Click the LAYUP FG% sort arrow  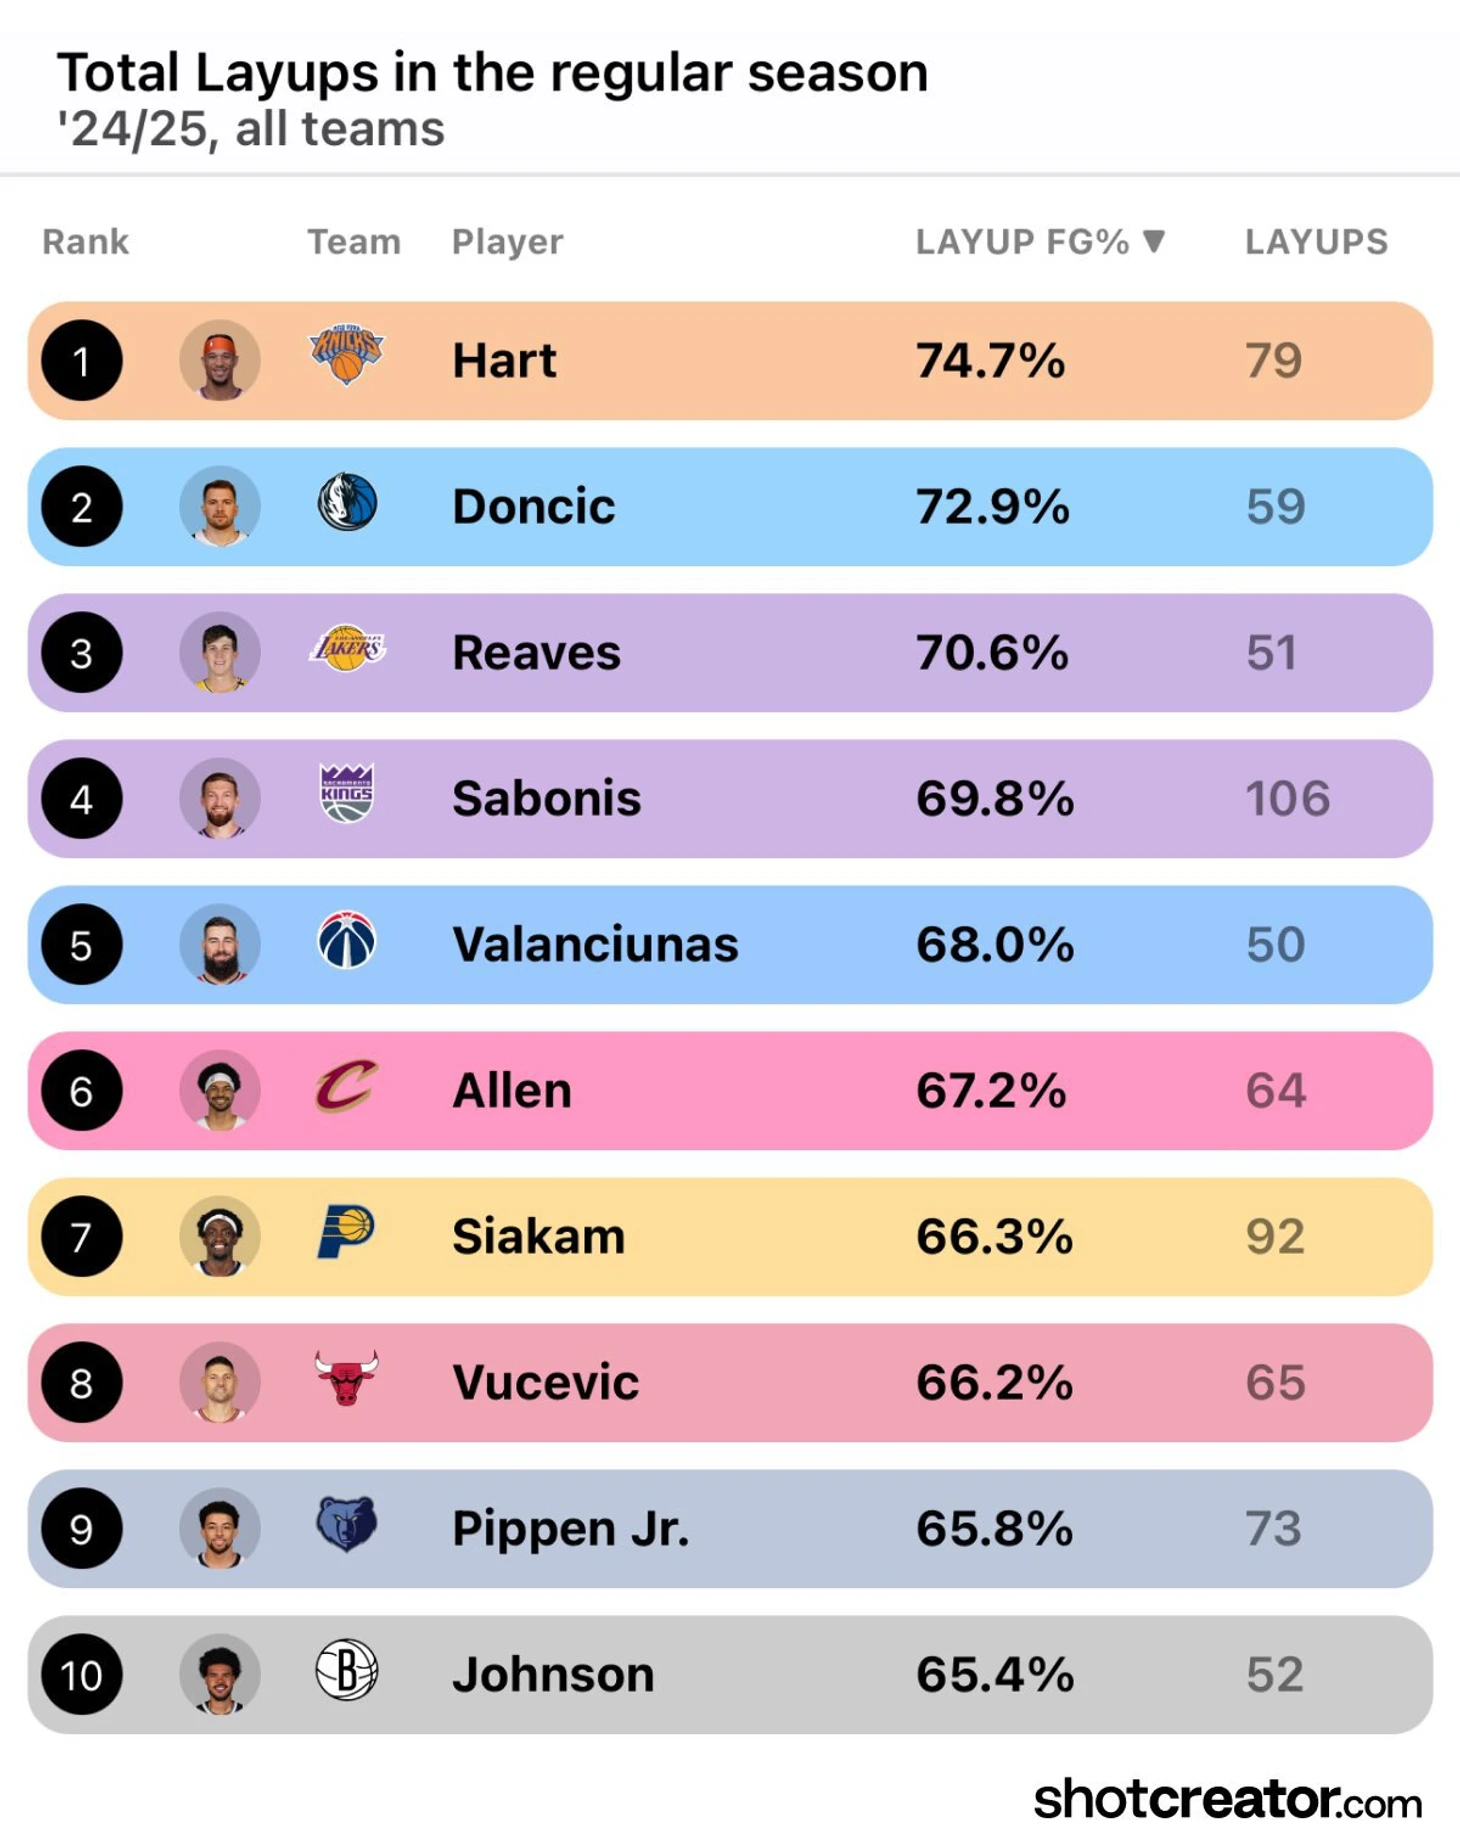pos(1154,241)
